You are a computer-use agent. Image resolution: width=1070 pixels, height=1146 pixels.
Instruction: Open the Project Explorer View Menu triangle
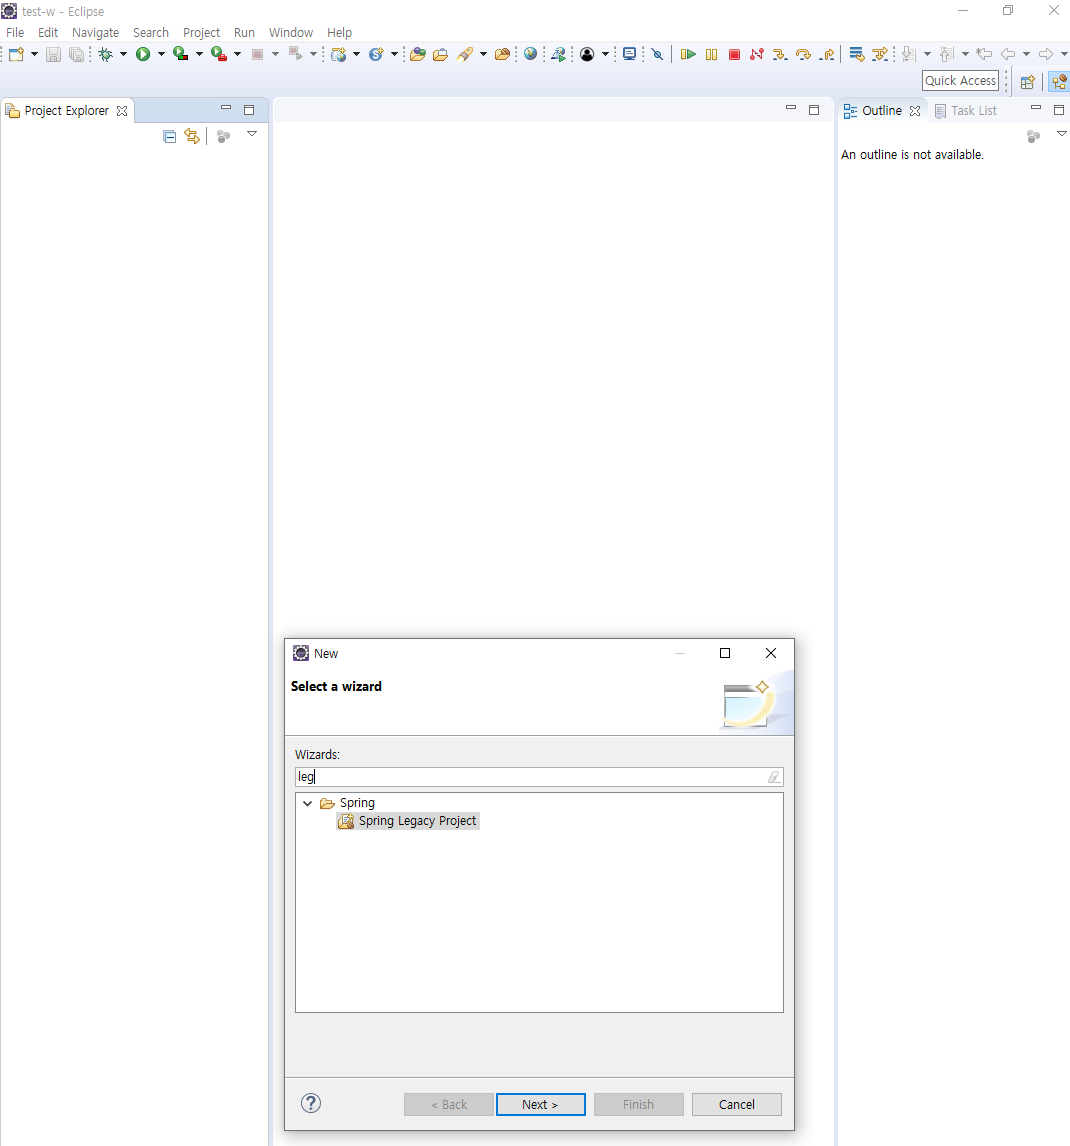(x=252, y=134)
